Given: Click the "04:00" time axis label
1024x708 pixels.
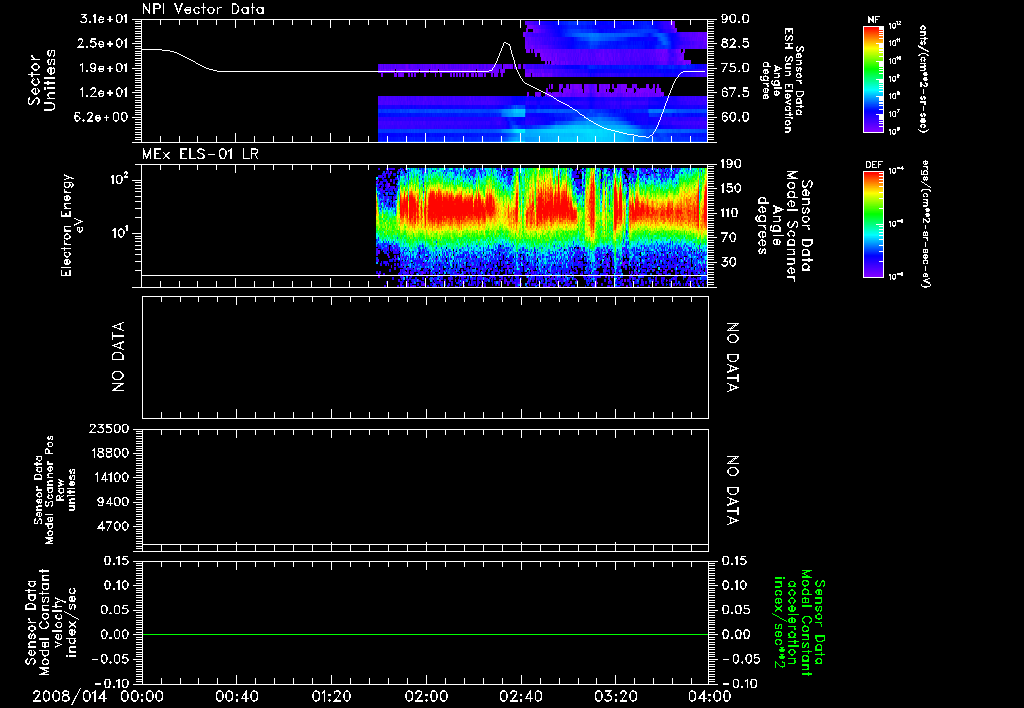Looking at the screenshot, I should coord(709,696).
